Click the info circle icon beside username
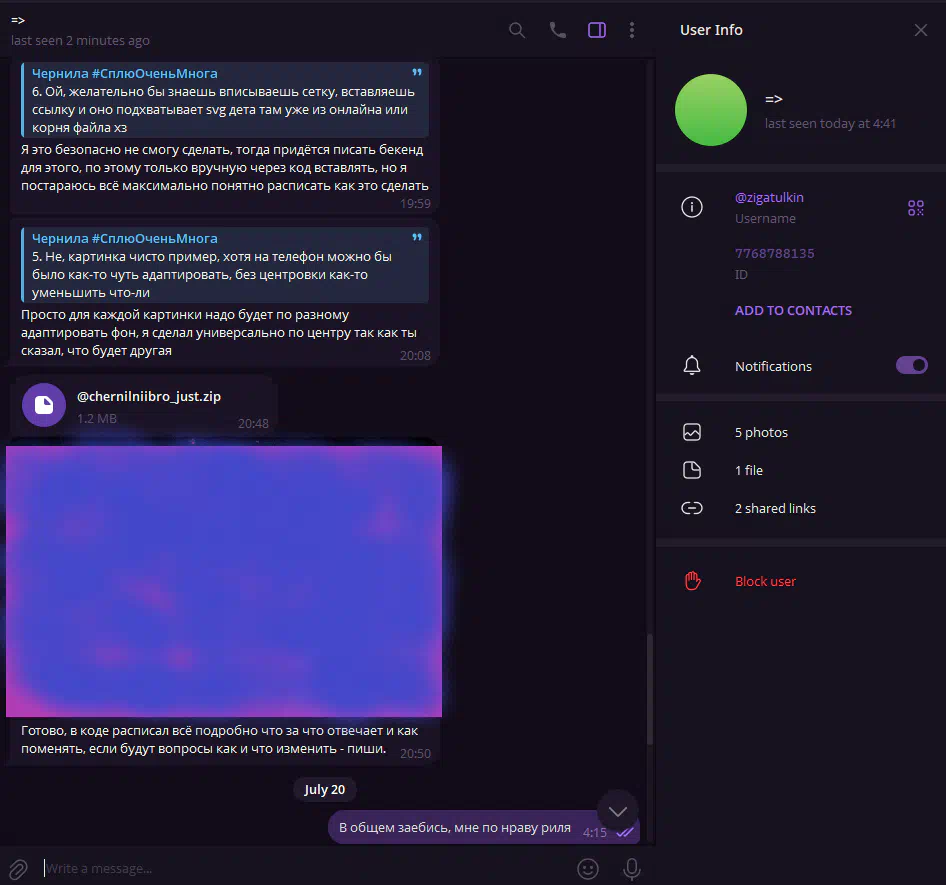 coord(691,207)
